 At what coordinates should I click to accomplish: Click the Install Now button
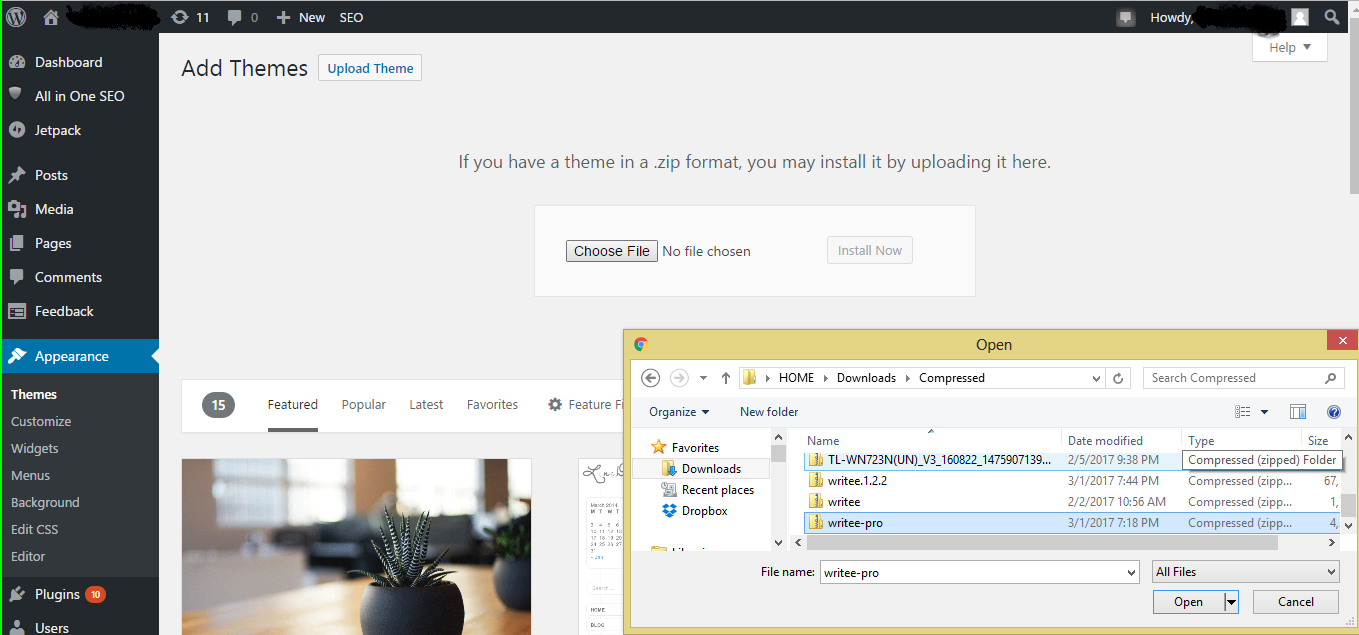pyautogui.click(x=870, y=250)
